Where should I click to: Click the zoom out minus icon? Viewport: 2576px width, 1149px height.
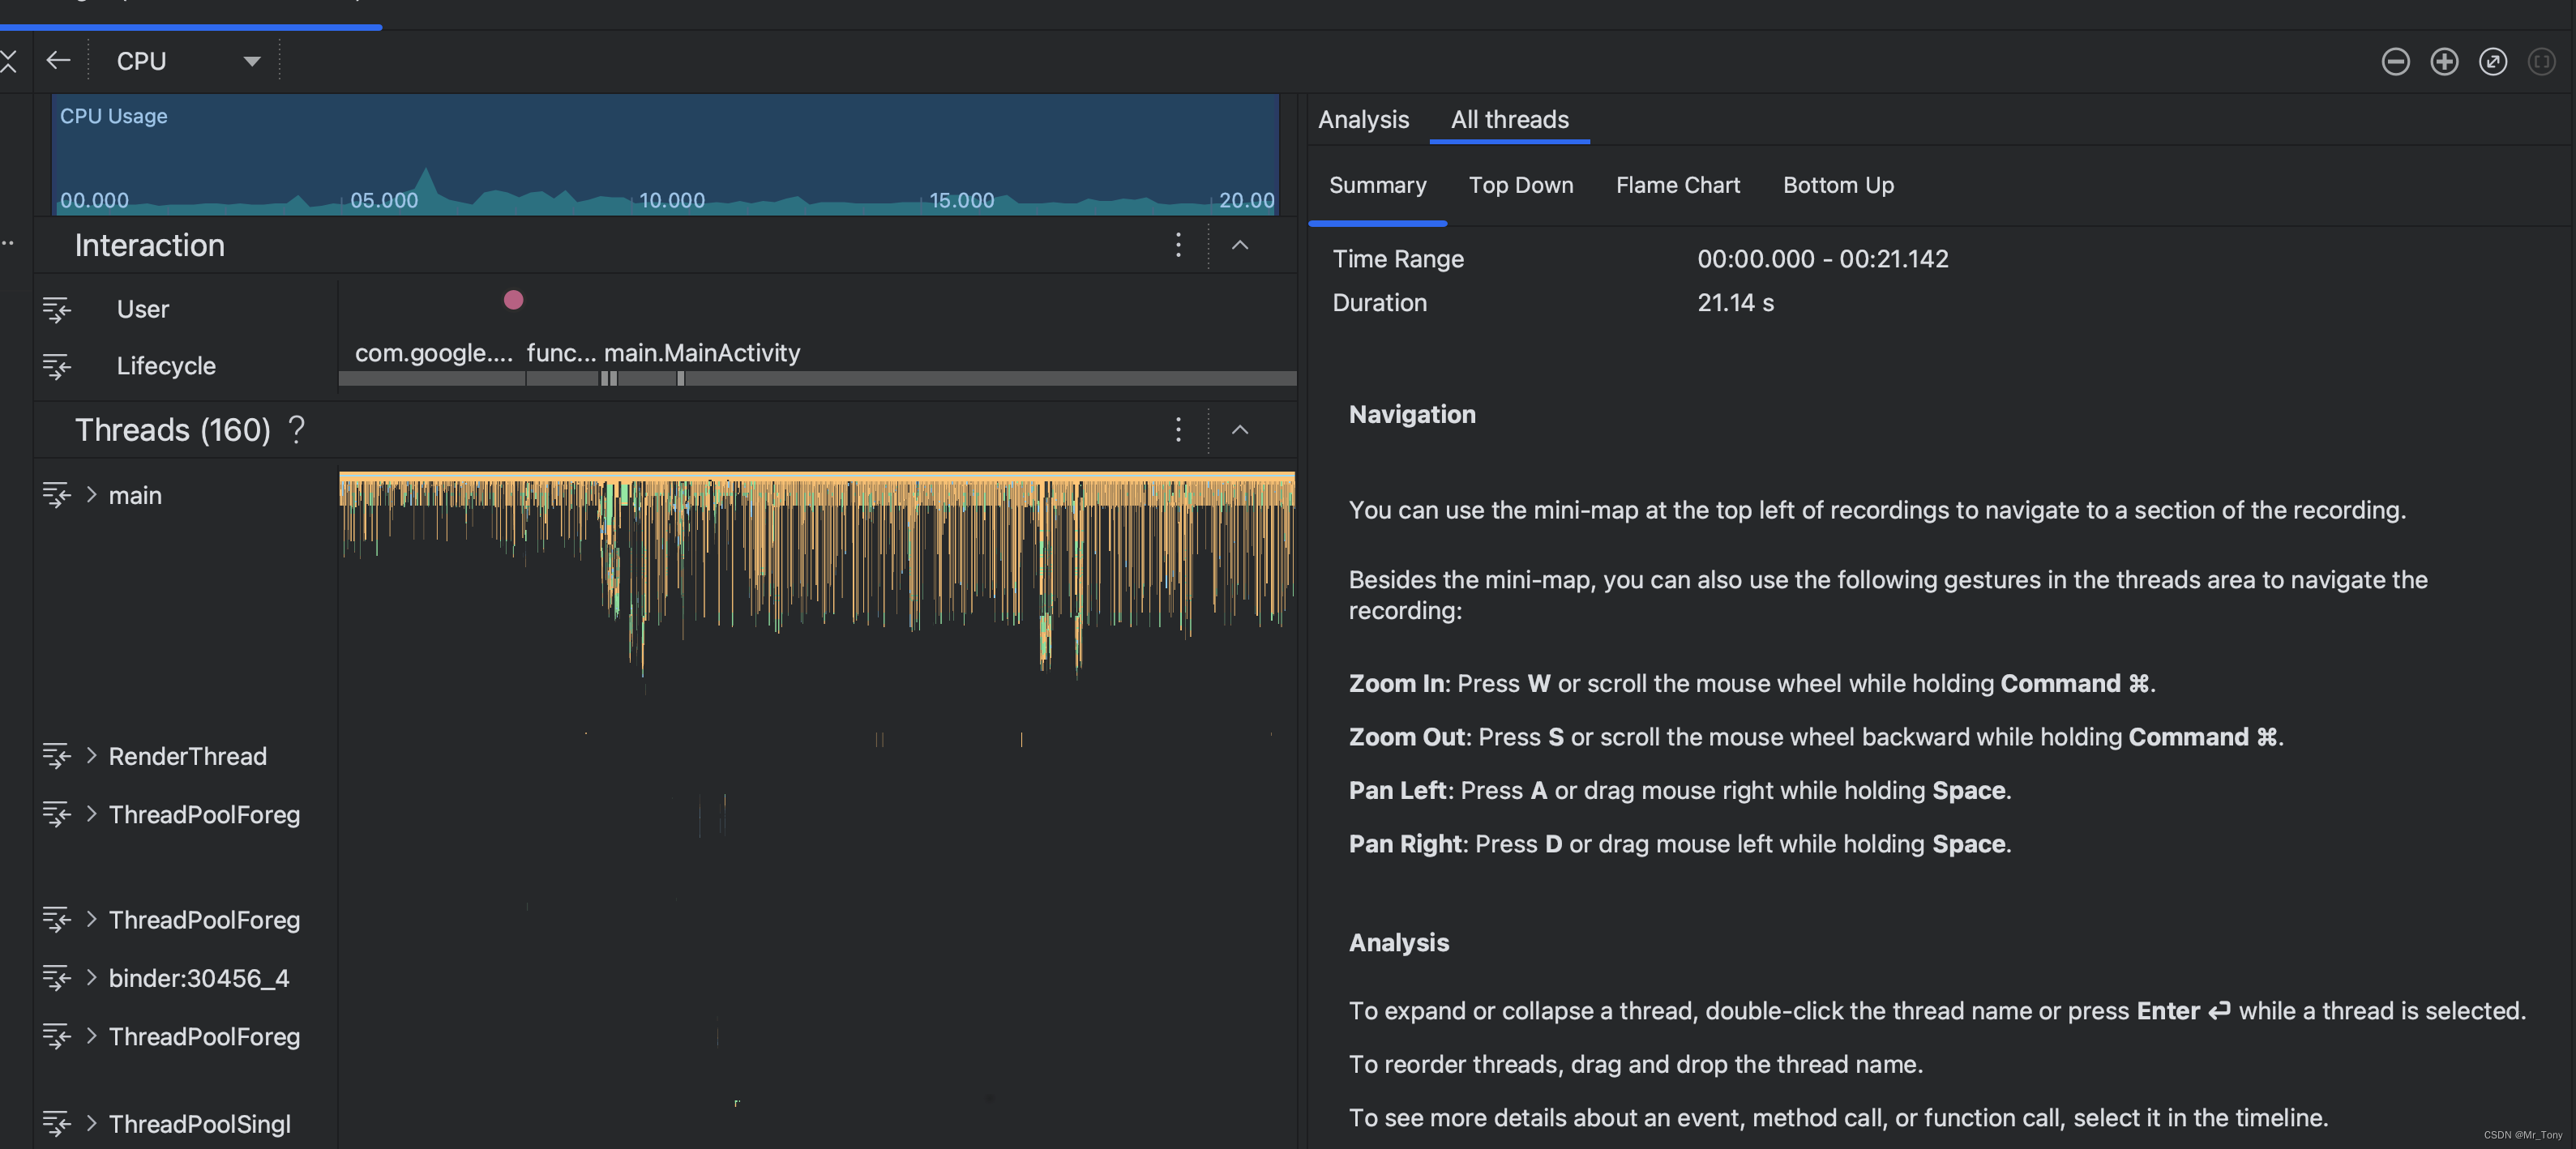(2395, 62)
